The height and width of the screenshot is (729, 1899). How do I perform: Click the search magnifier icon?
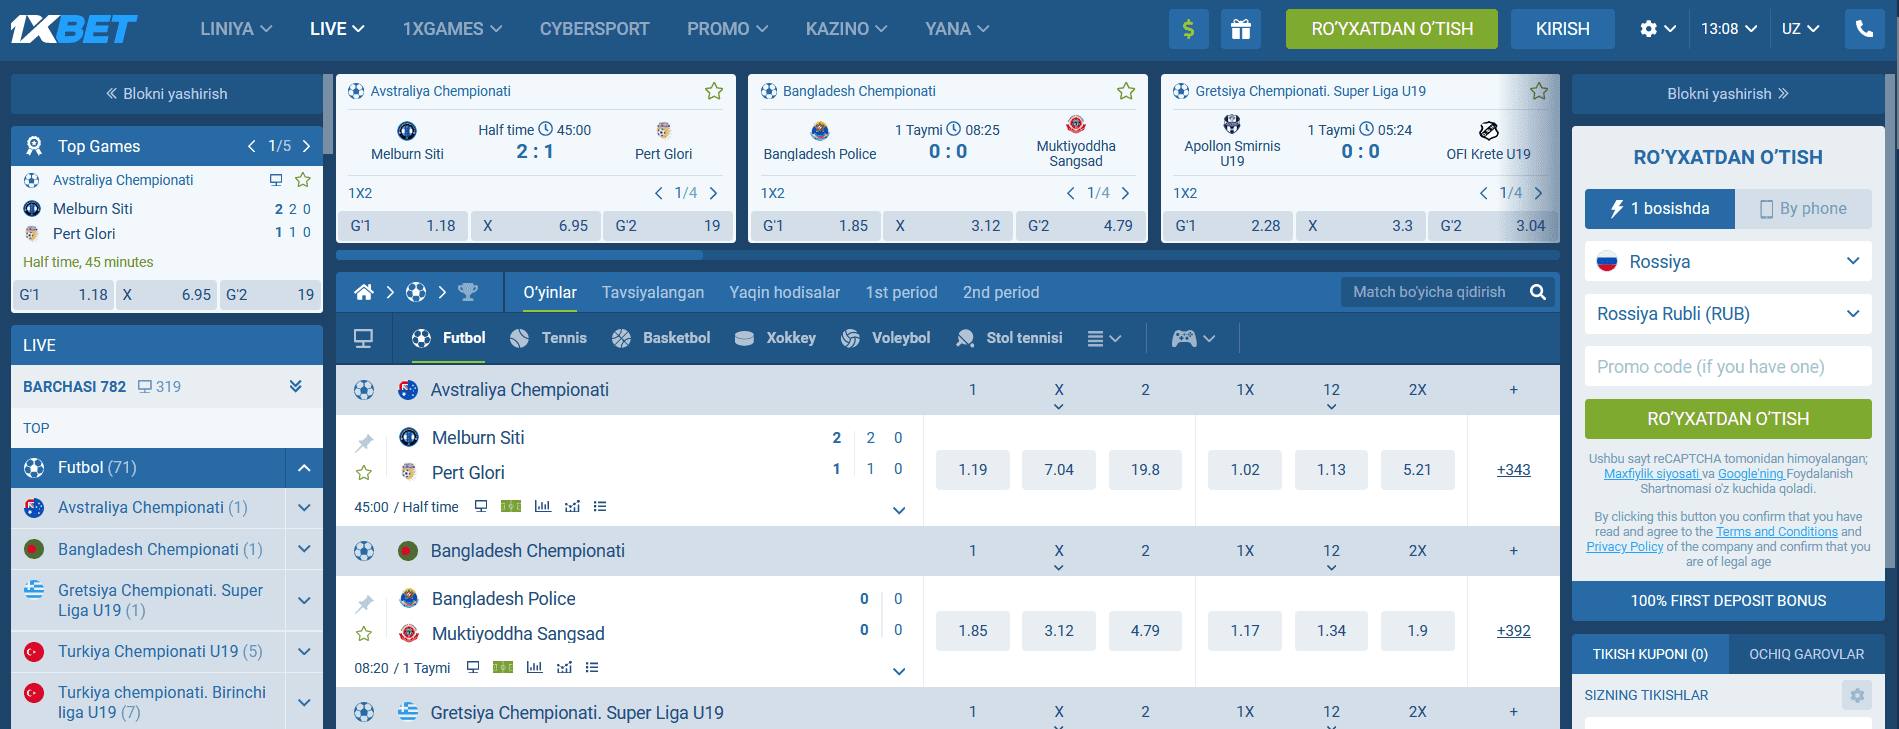(1538, 292)
